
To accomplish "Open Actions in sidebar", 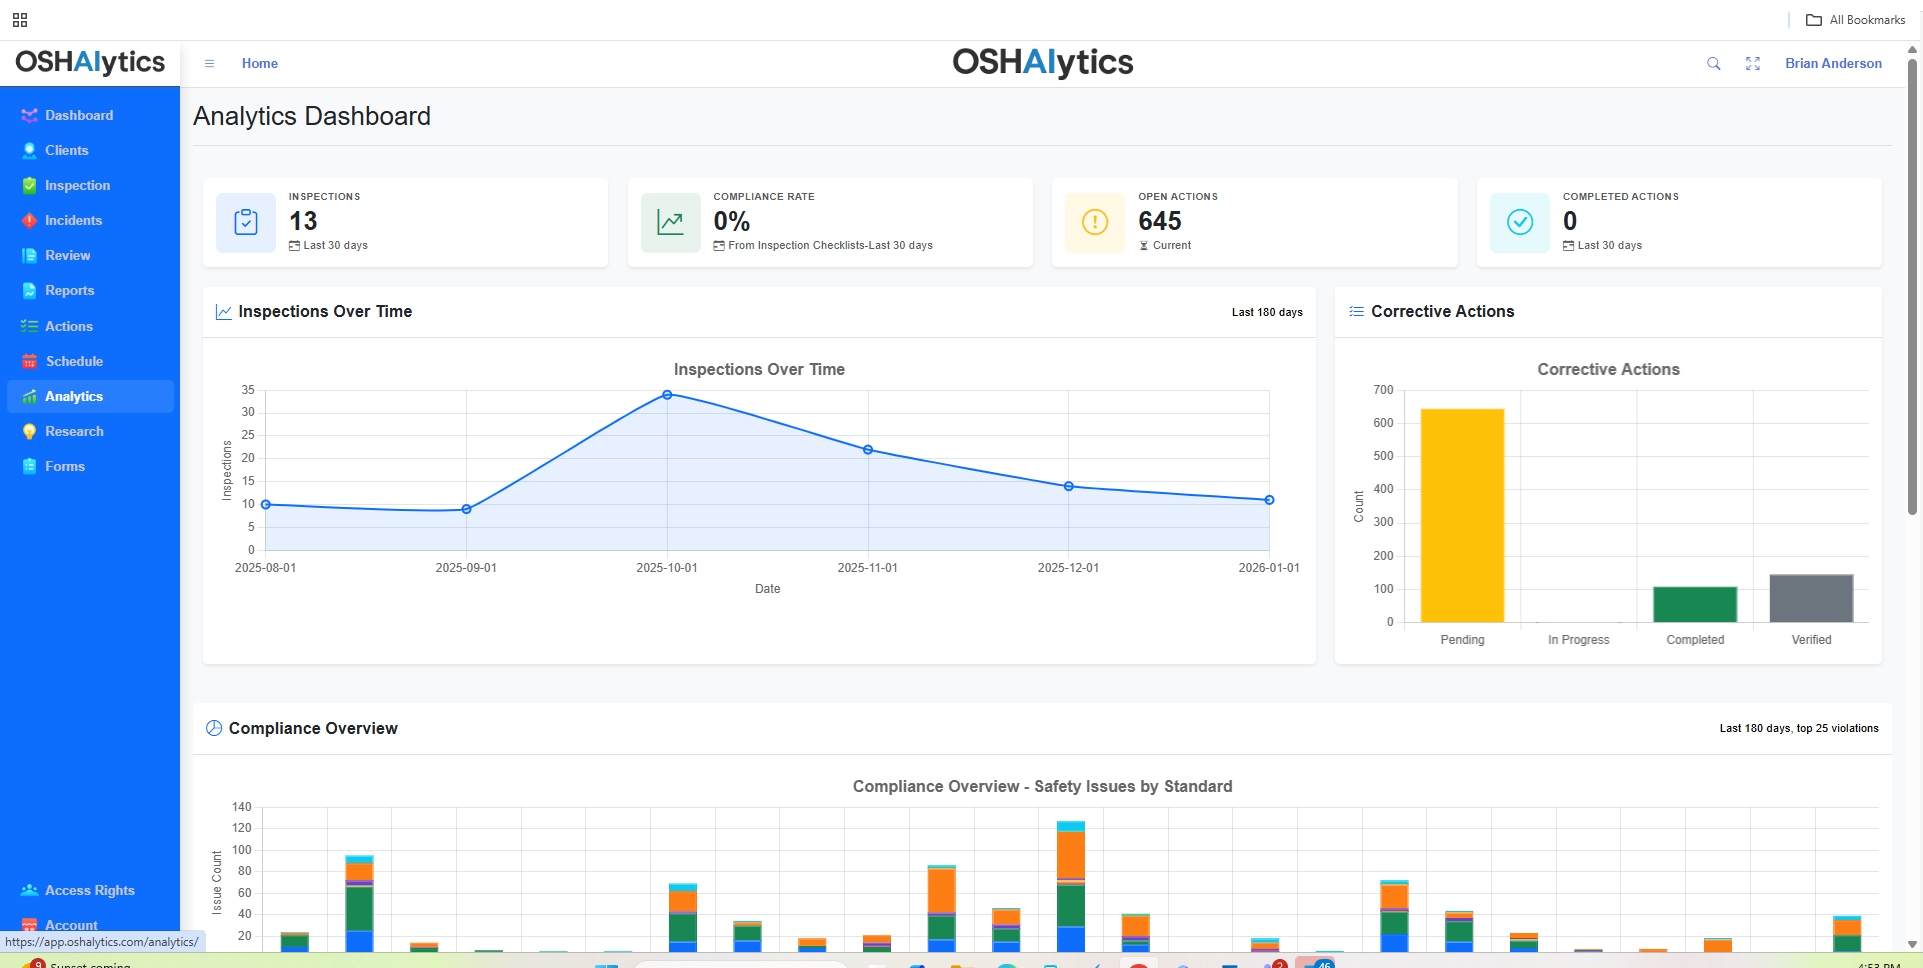I will pos(69,327).
